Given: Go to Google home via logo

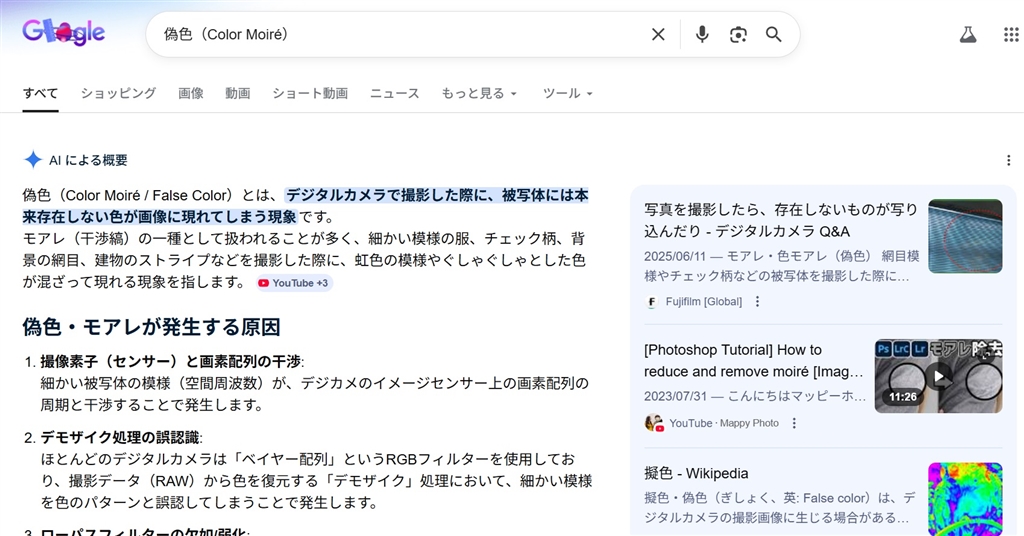Looking at the screenshot, I should click(64, 33).
